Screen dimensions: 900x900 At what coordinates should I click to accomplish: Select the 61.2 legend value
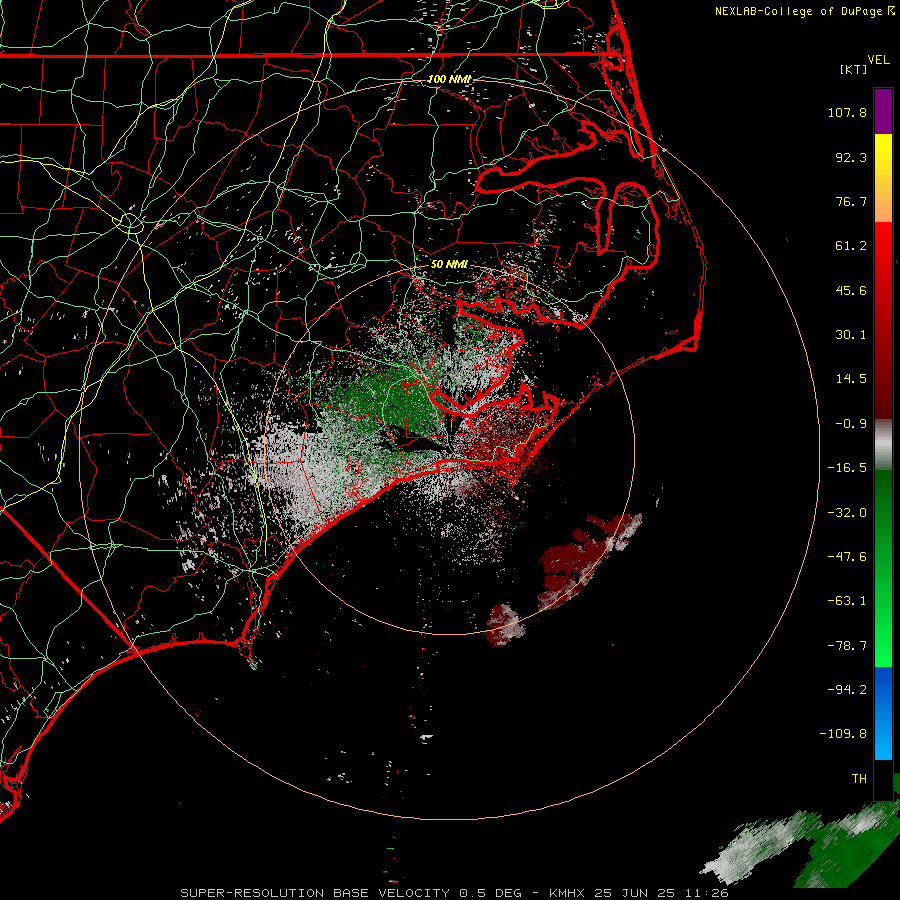coord(851,246)
